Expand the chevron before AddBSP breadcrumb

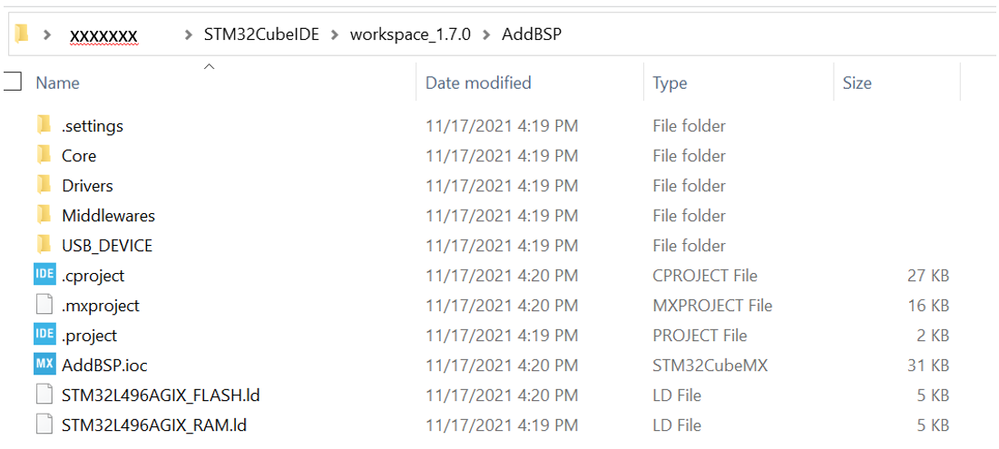(485, 35)
